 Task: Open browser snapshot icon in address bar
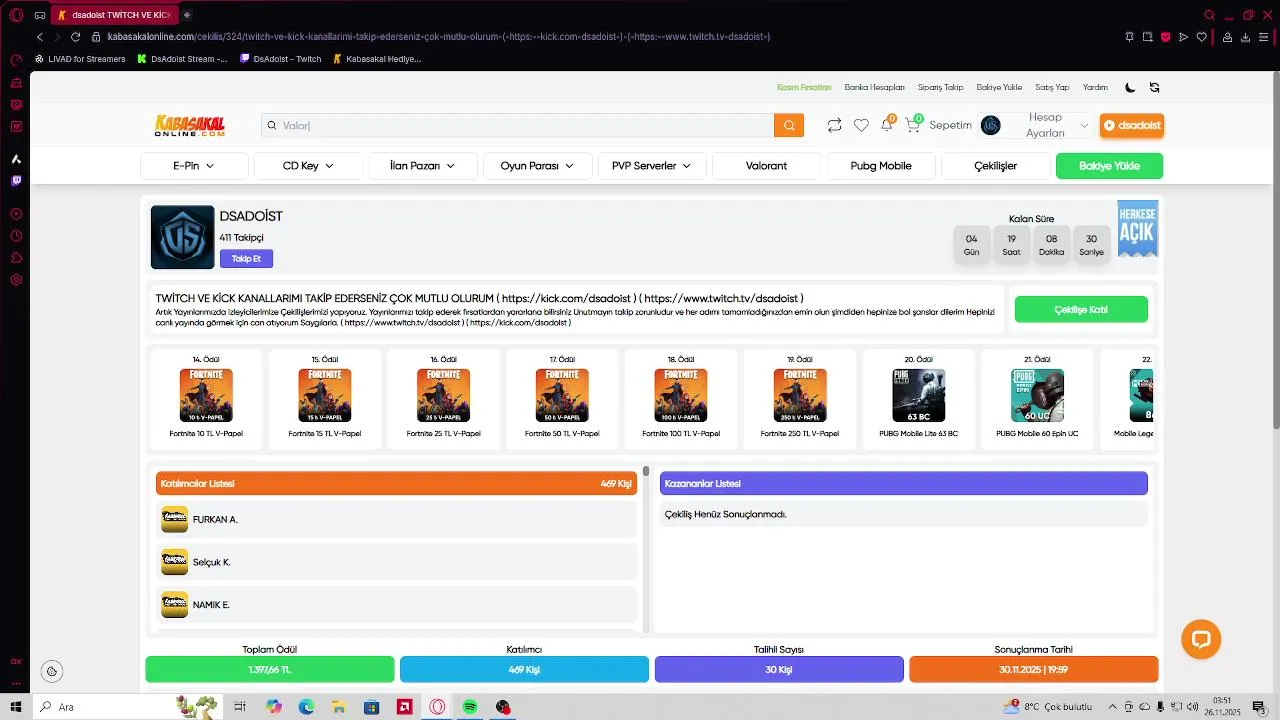1147,37
